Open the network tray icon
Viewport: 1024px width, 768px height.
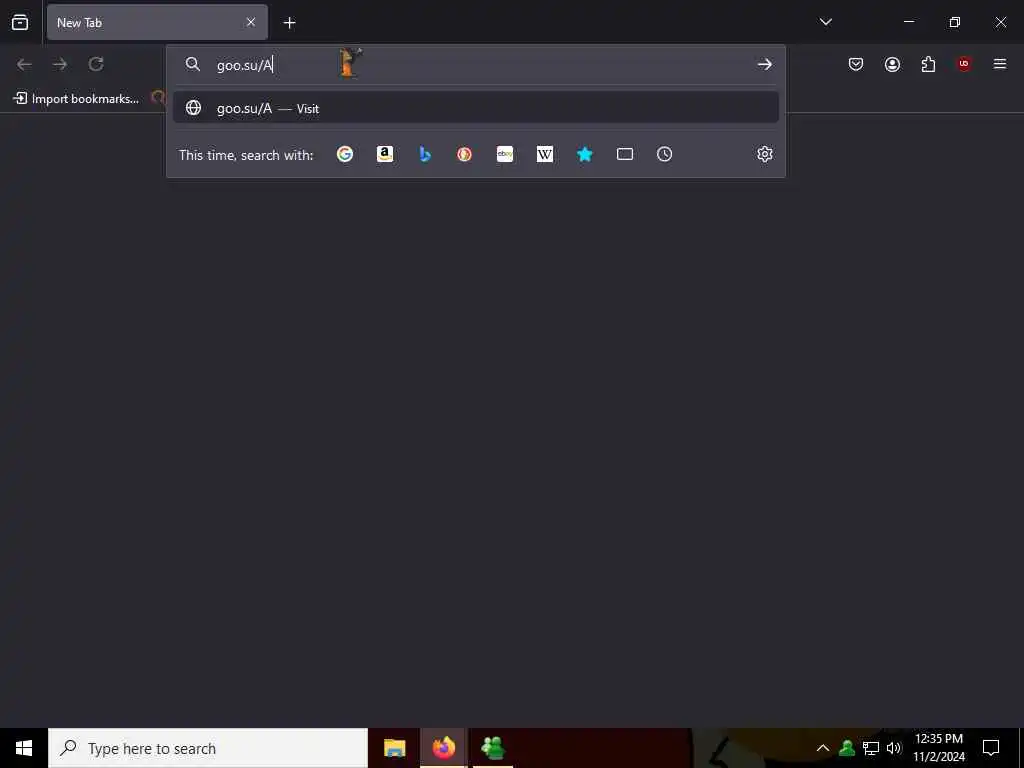pos(871,748)
